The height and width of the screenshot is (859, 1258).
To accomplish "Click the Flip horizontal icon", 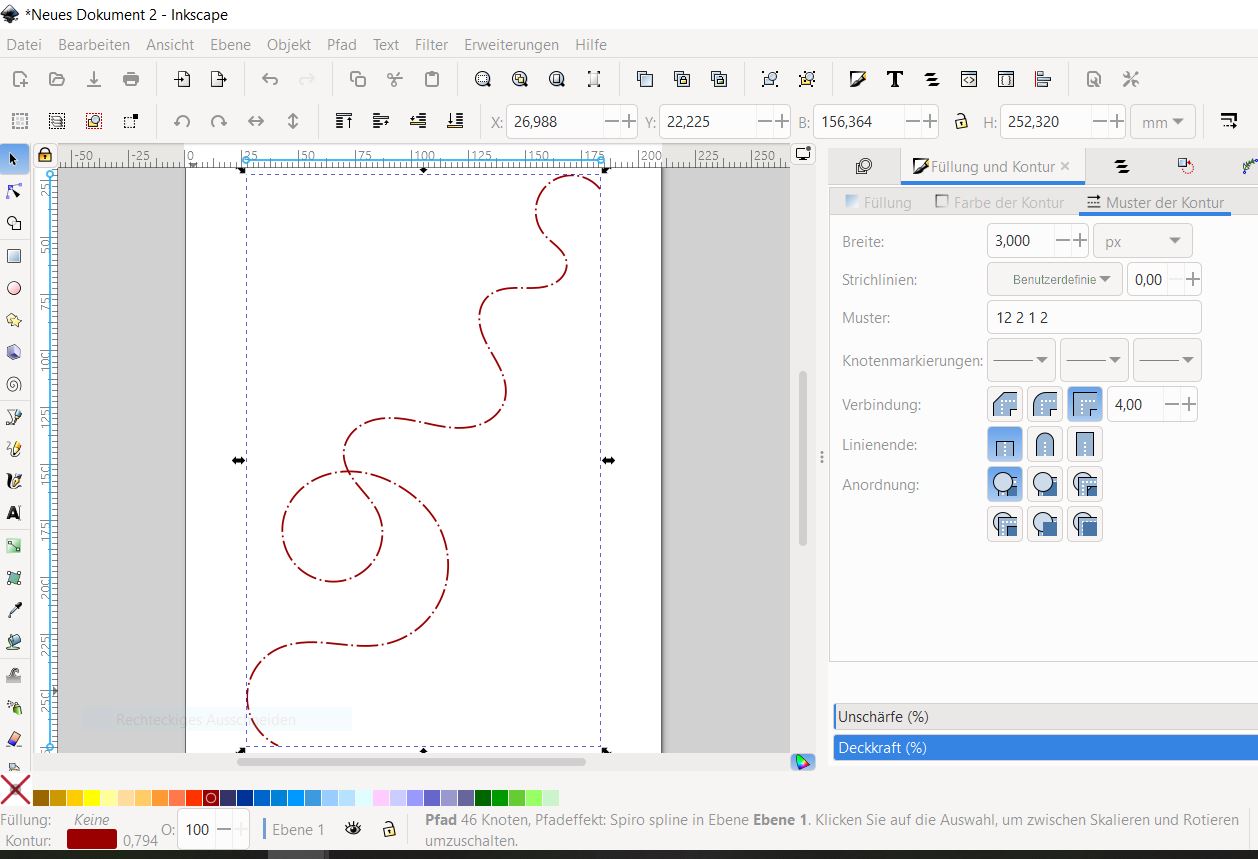I will pyautogui.click(x=256, y=121).
